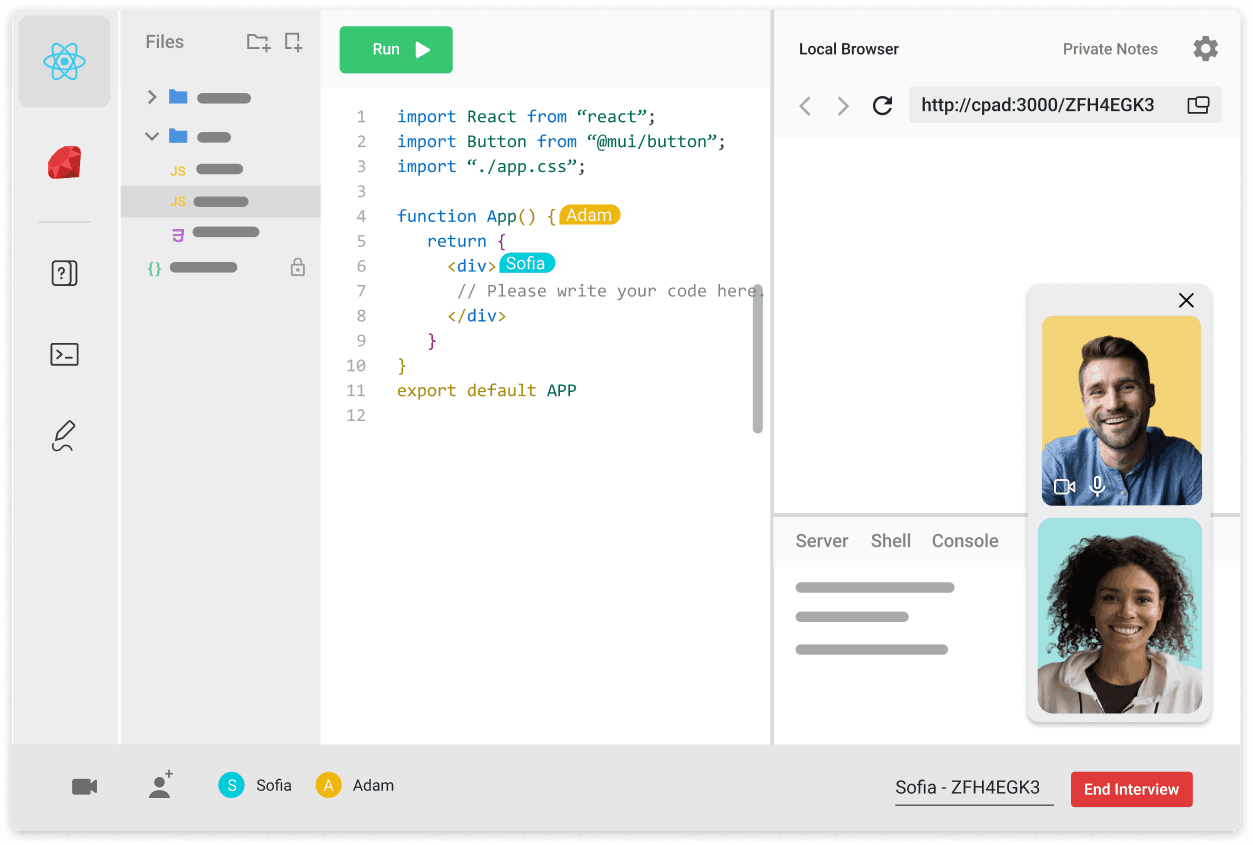1253x845 pixels.
Task: Collapse the expanded folder in file tree
Action: click(x=152, y=136)
